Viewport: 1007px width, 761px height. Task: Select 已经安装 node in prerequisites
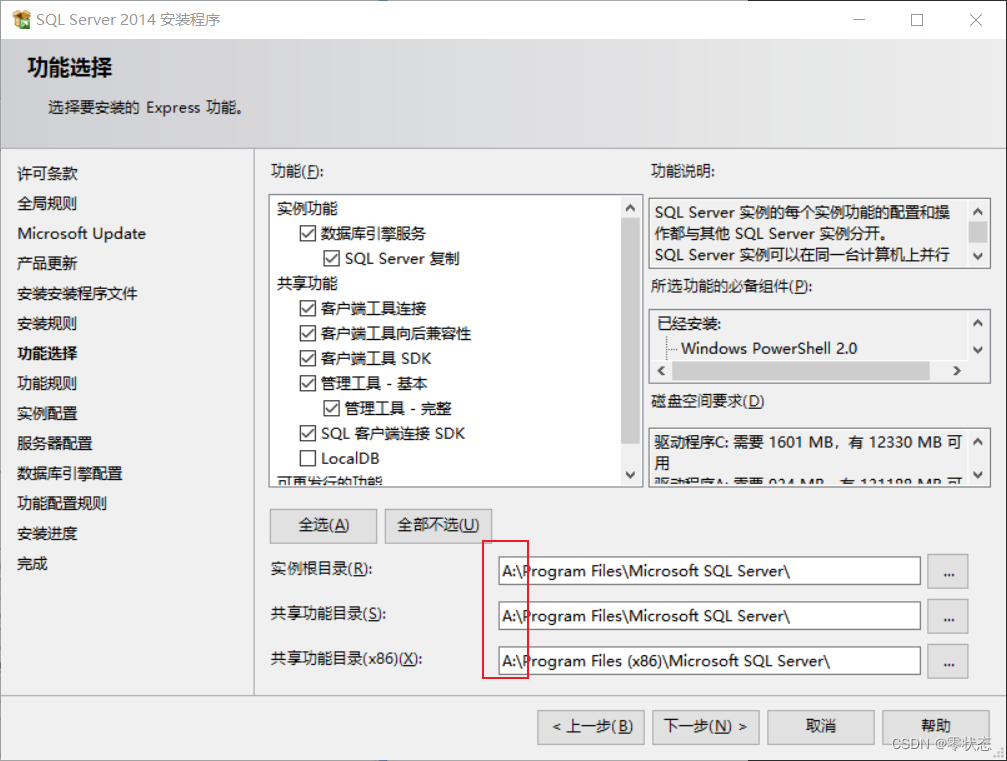689,324
